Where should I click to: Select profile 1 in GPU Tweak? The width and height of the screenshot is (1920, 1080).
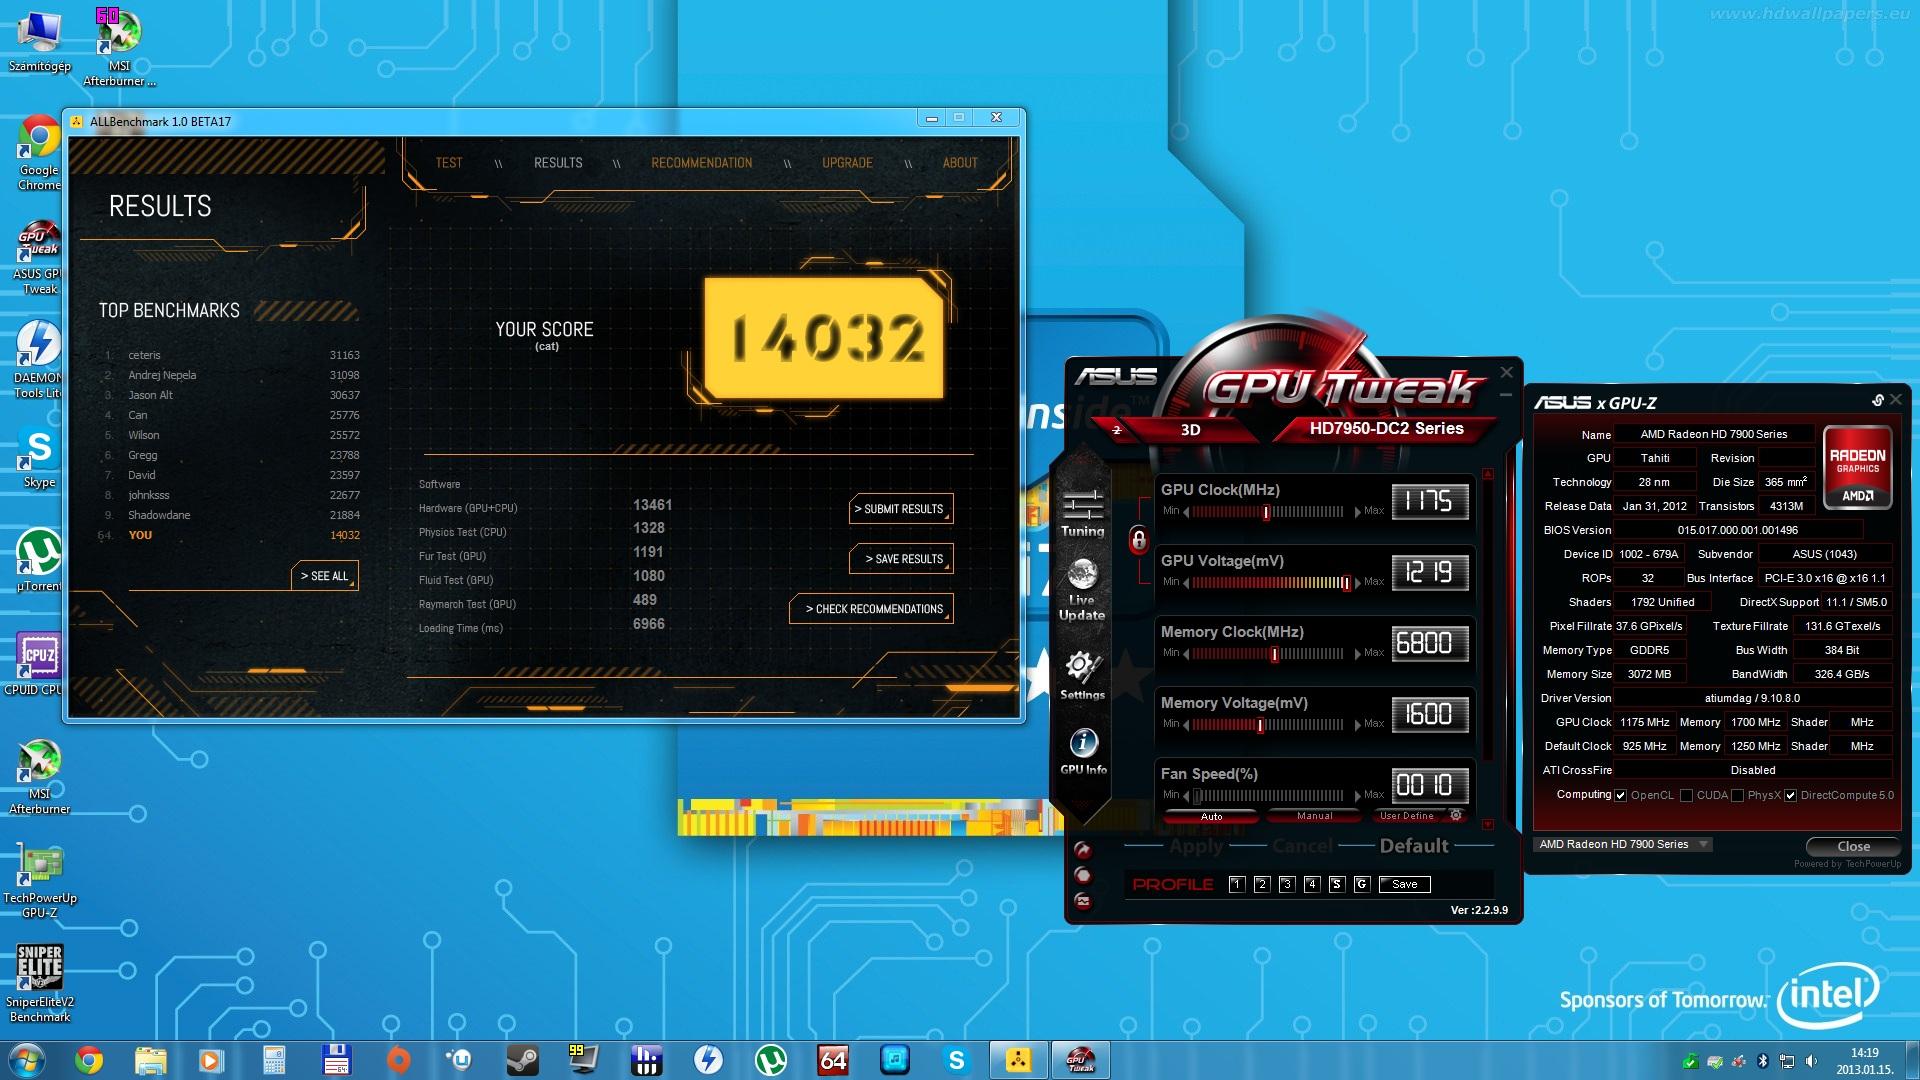coord(1237,885)
